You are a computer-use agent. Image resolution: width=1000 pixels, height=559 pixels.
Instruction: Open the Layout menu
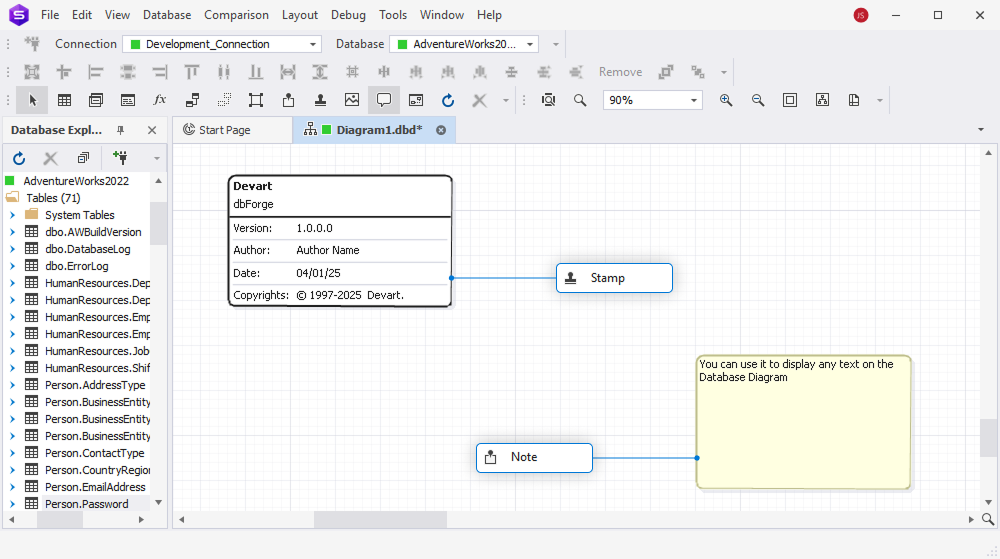300,15
